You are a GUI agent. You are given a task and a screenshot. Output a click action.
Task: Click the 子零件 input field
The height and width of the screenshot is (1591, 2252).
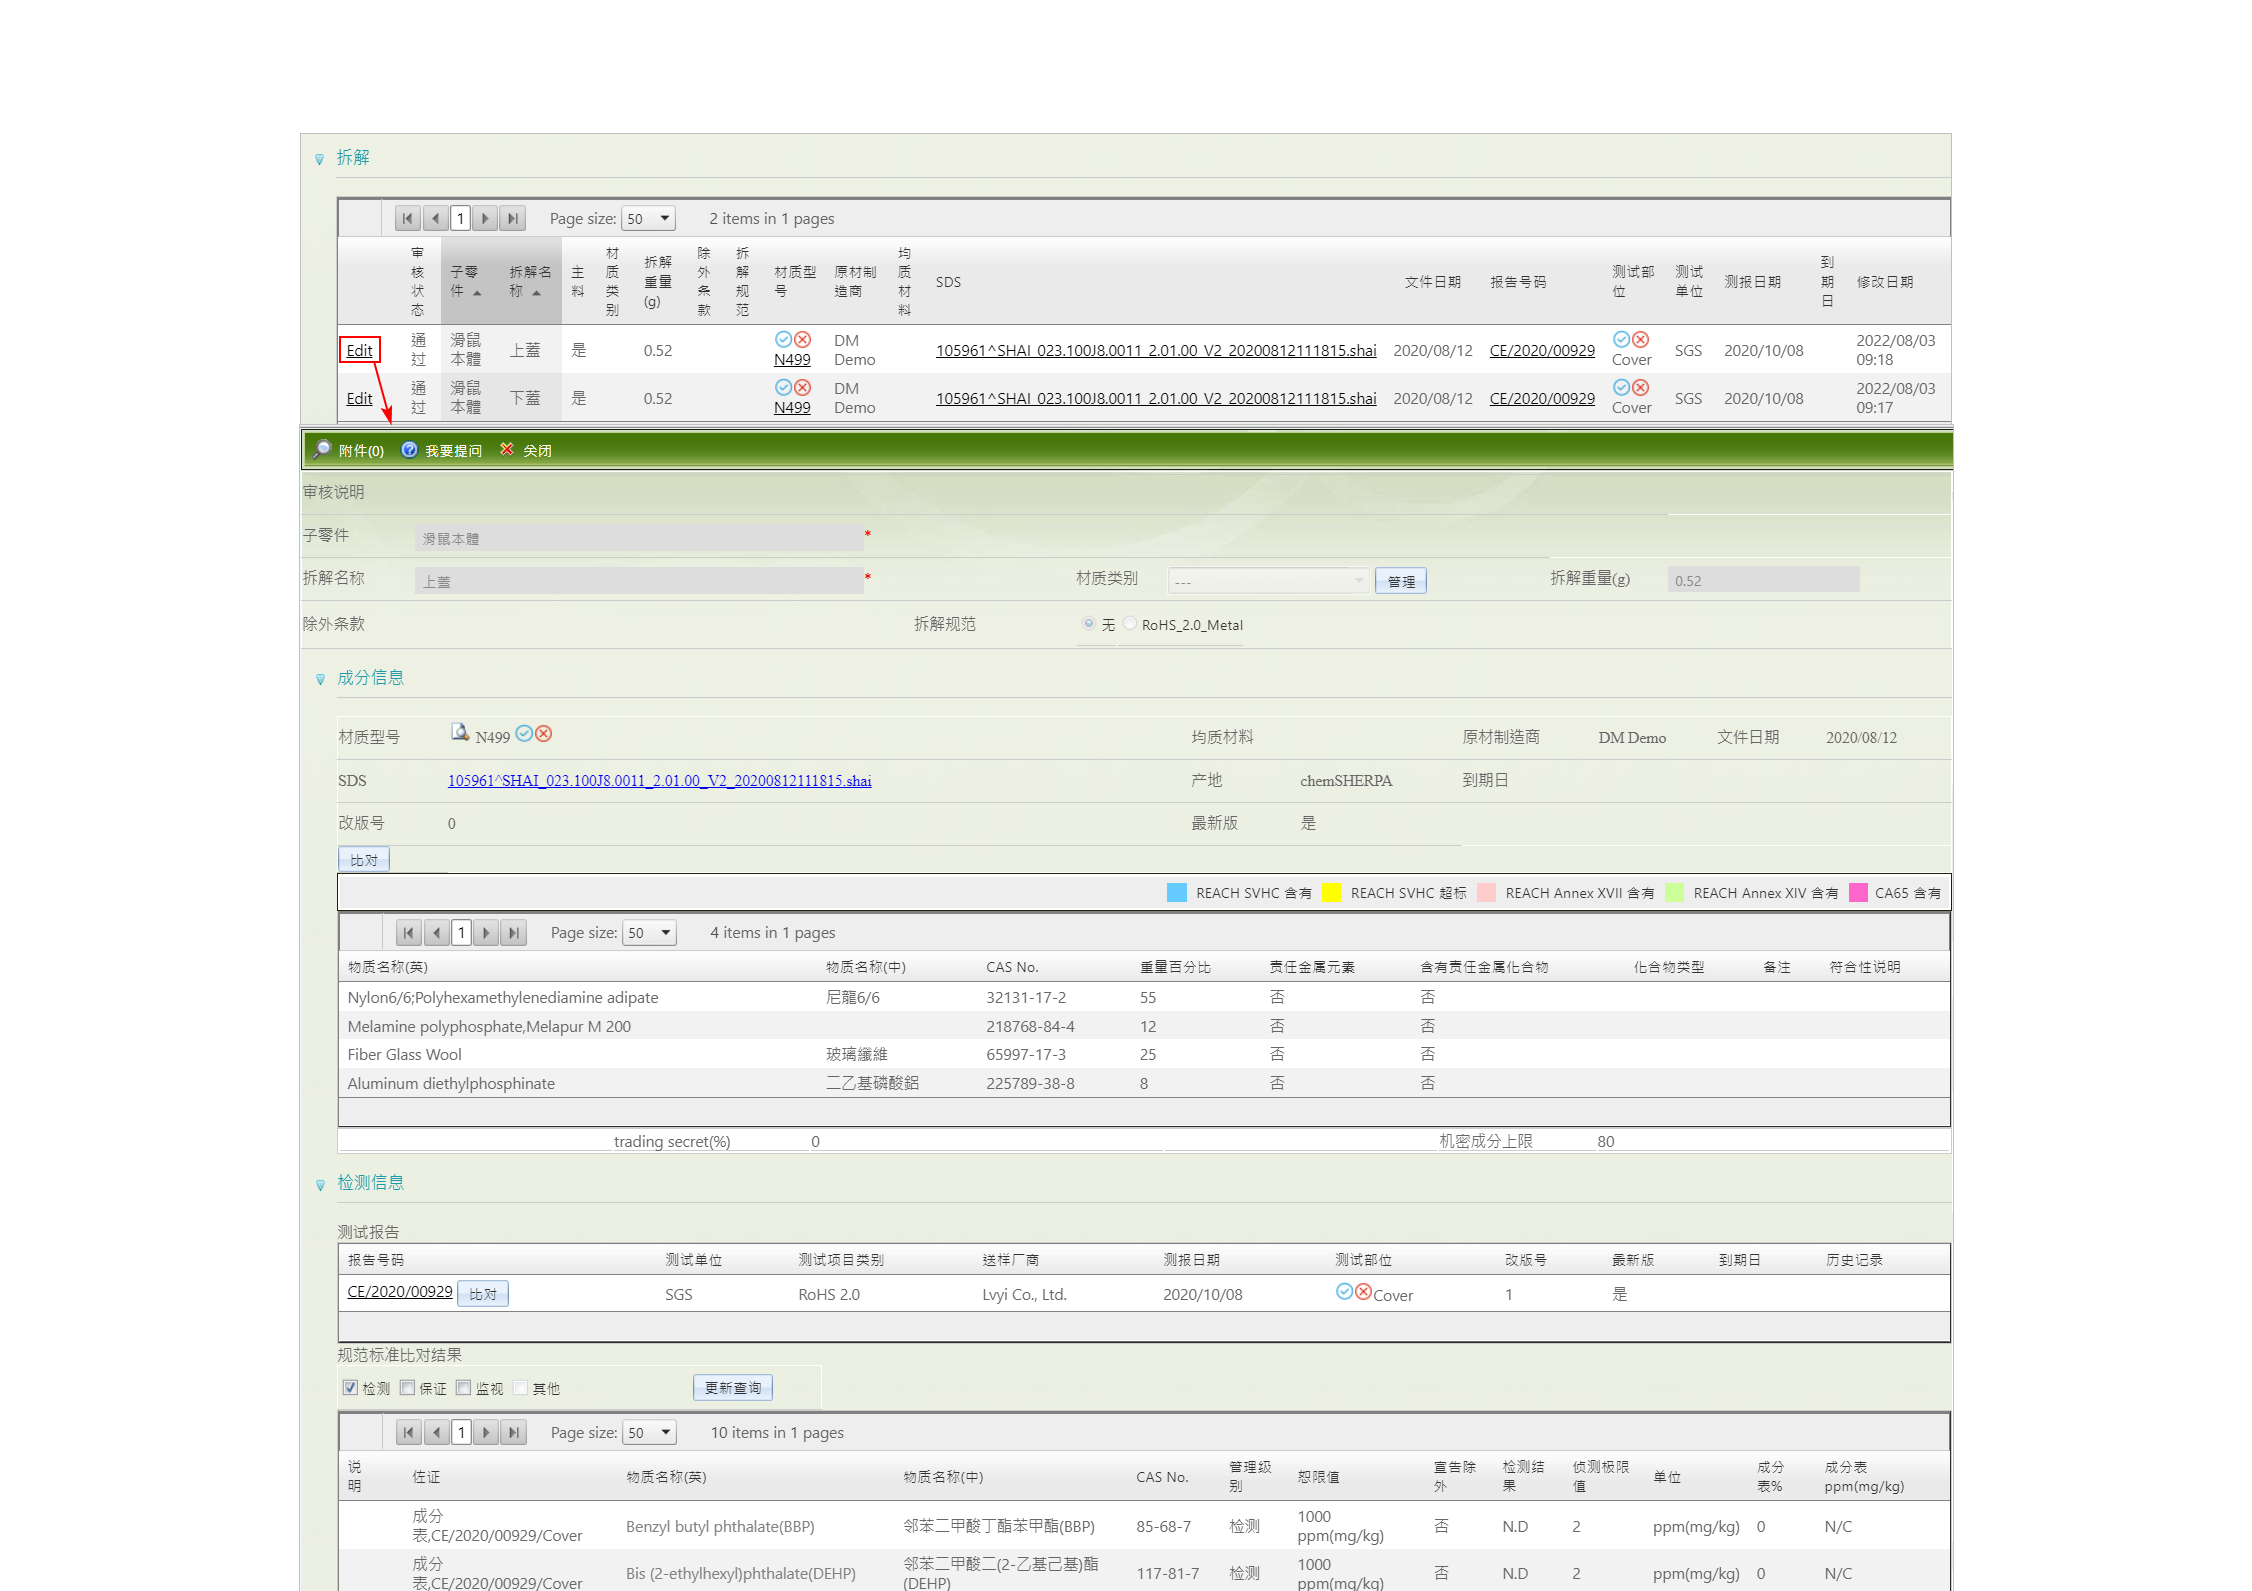click(x=639, y=538)
